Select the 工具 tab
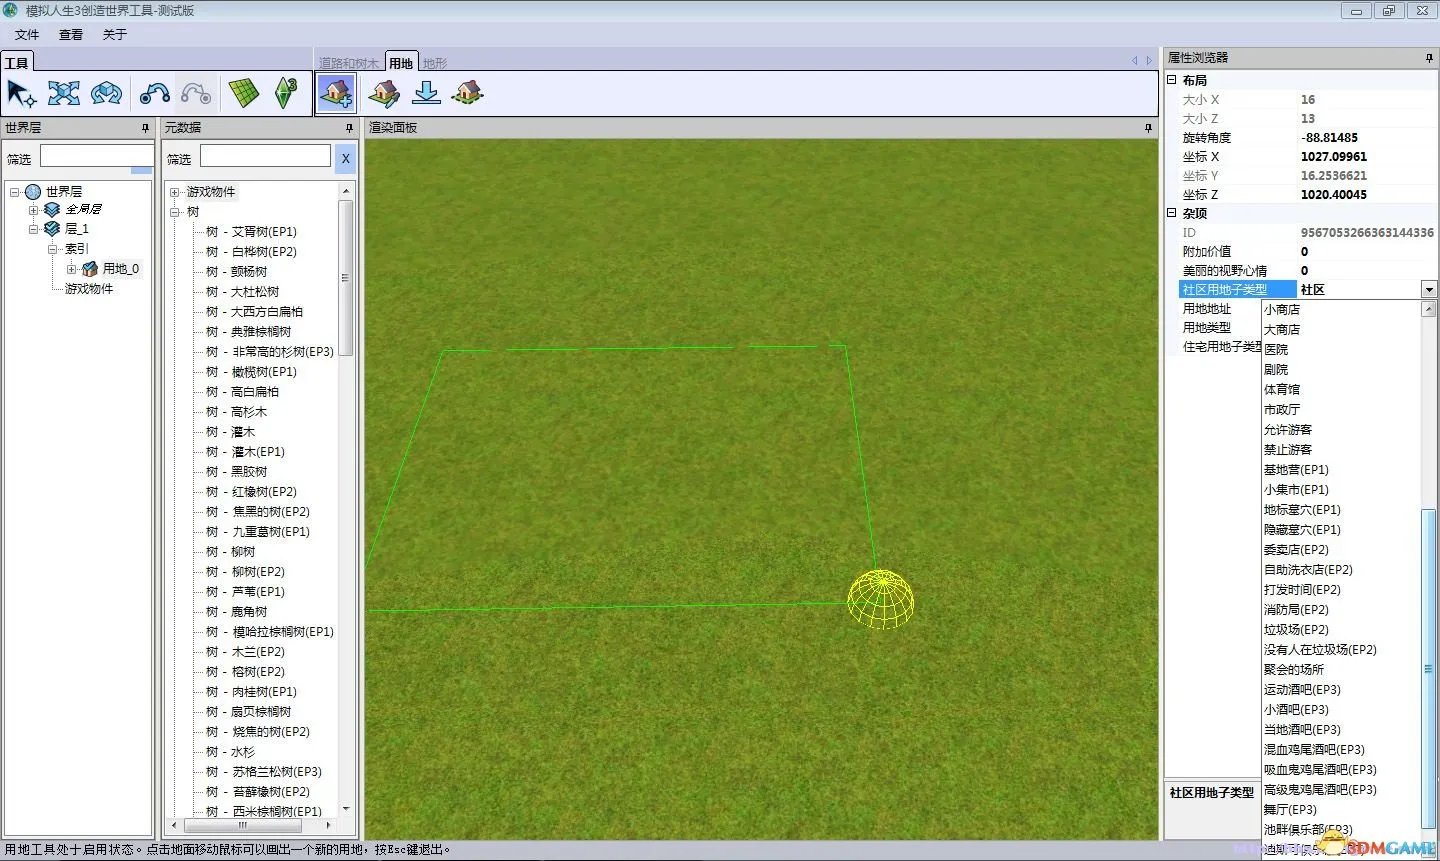This screenshot has width=1440, height=861. (x=17, y=62)
